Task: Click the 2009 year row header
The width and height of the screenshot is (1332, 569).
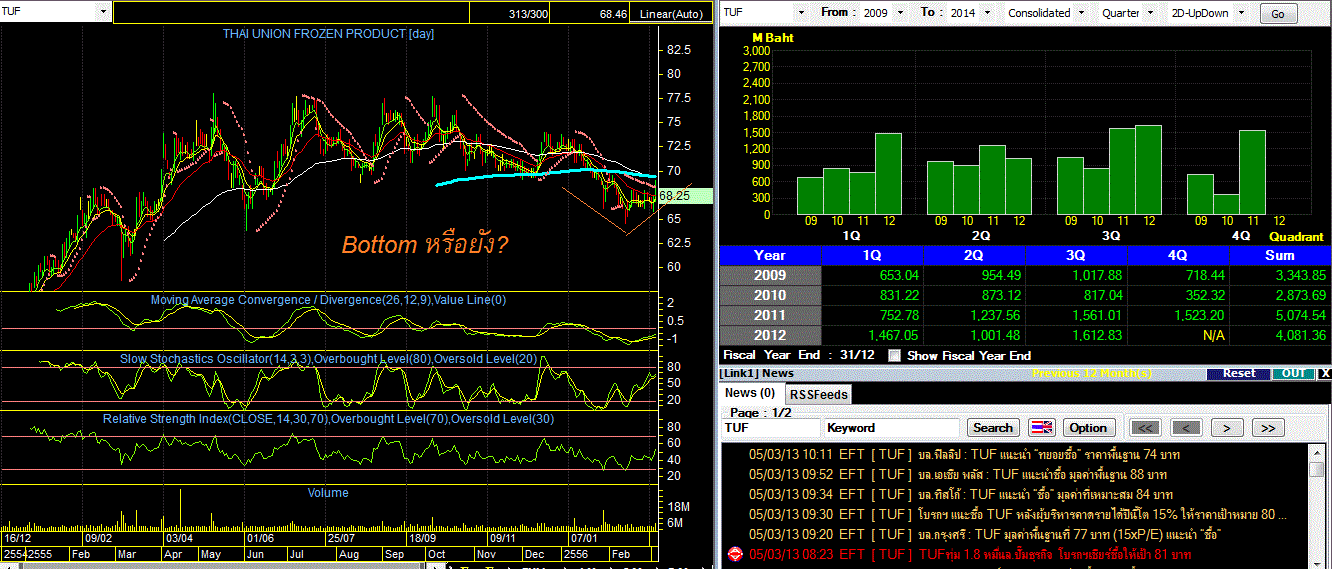Action: pos(770,275)
